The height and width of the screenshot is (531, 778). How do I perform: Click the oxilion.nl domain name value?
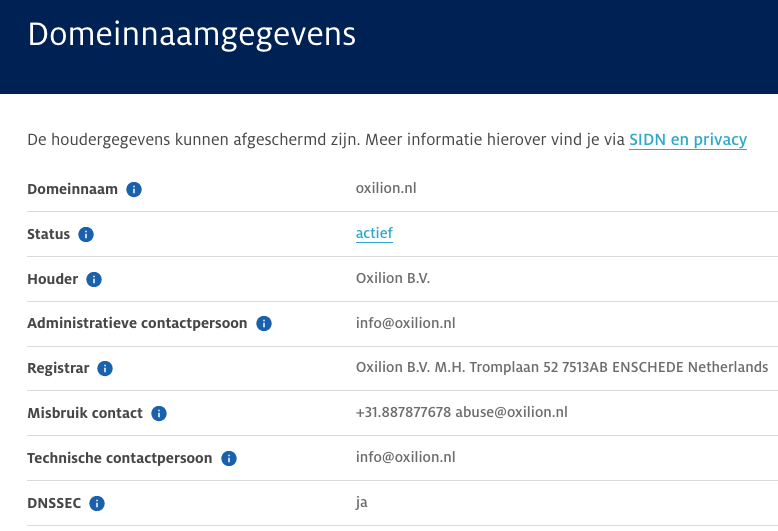click(386, 188)
